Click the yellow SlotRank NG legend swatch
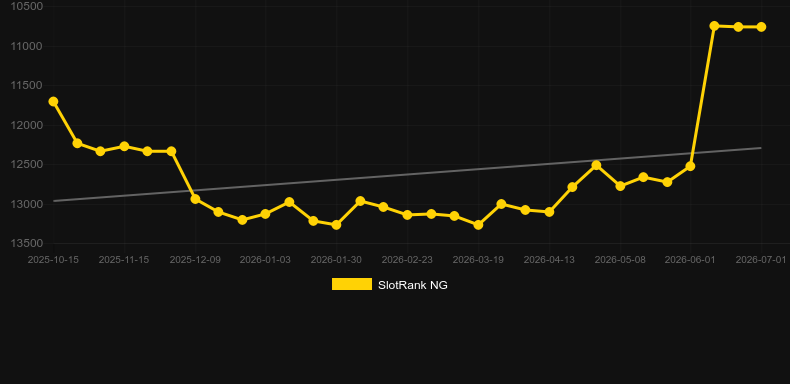This screenshot has width=790, height=384. coord(352,284)
